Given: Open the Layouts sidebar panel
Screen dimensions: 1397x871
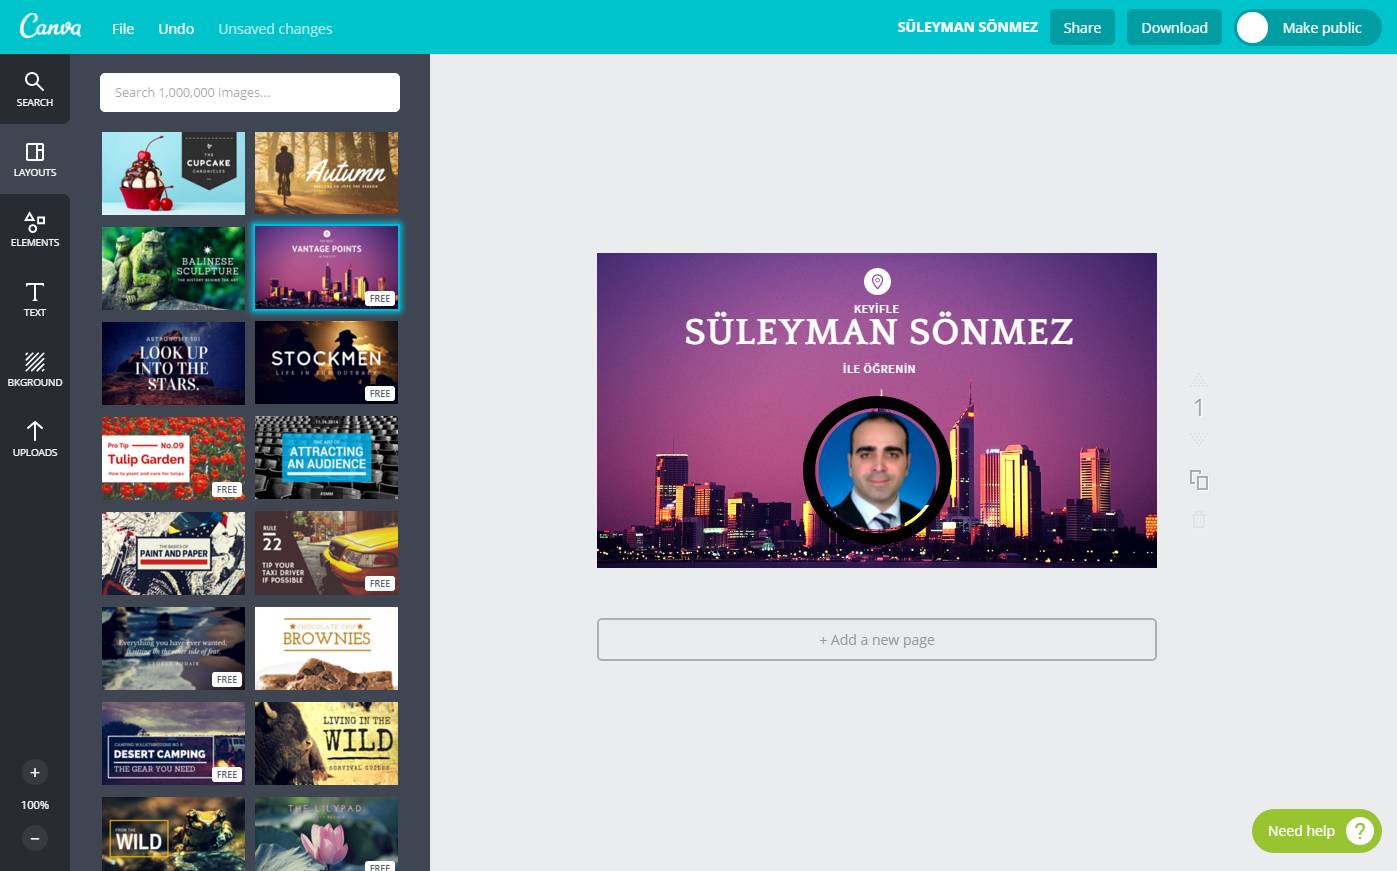Looking at the screenshot, I should click(x=34, y=159).
